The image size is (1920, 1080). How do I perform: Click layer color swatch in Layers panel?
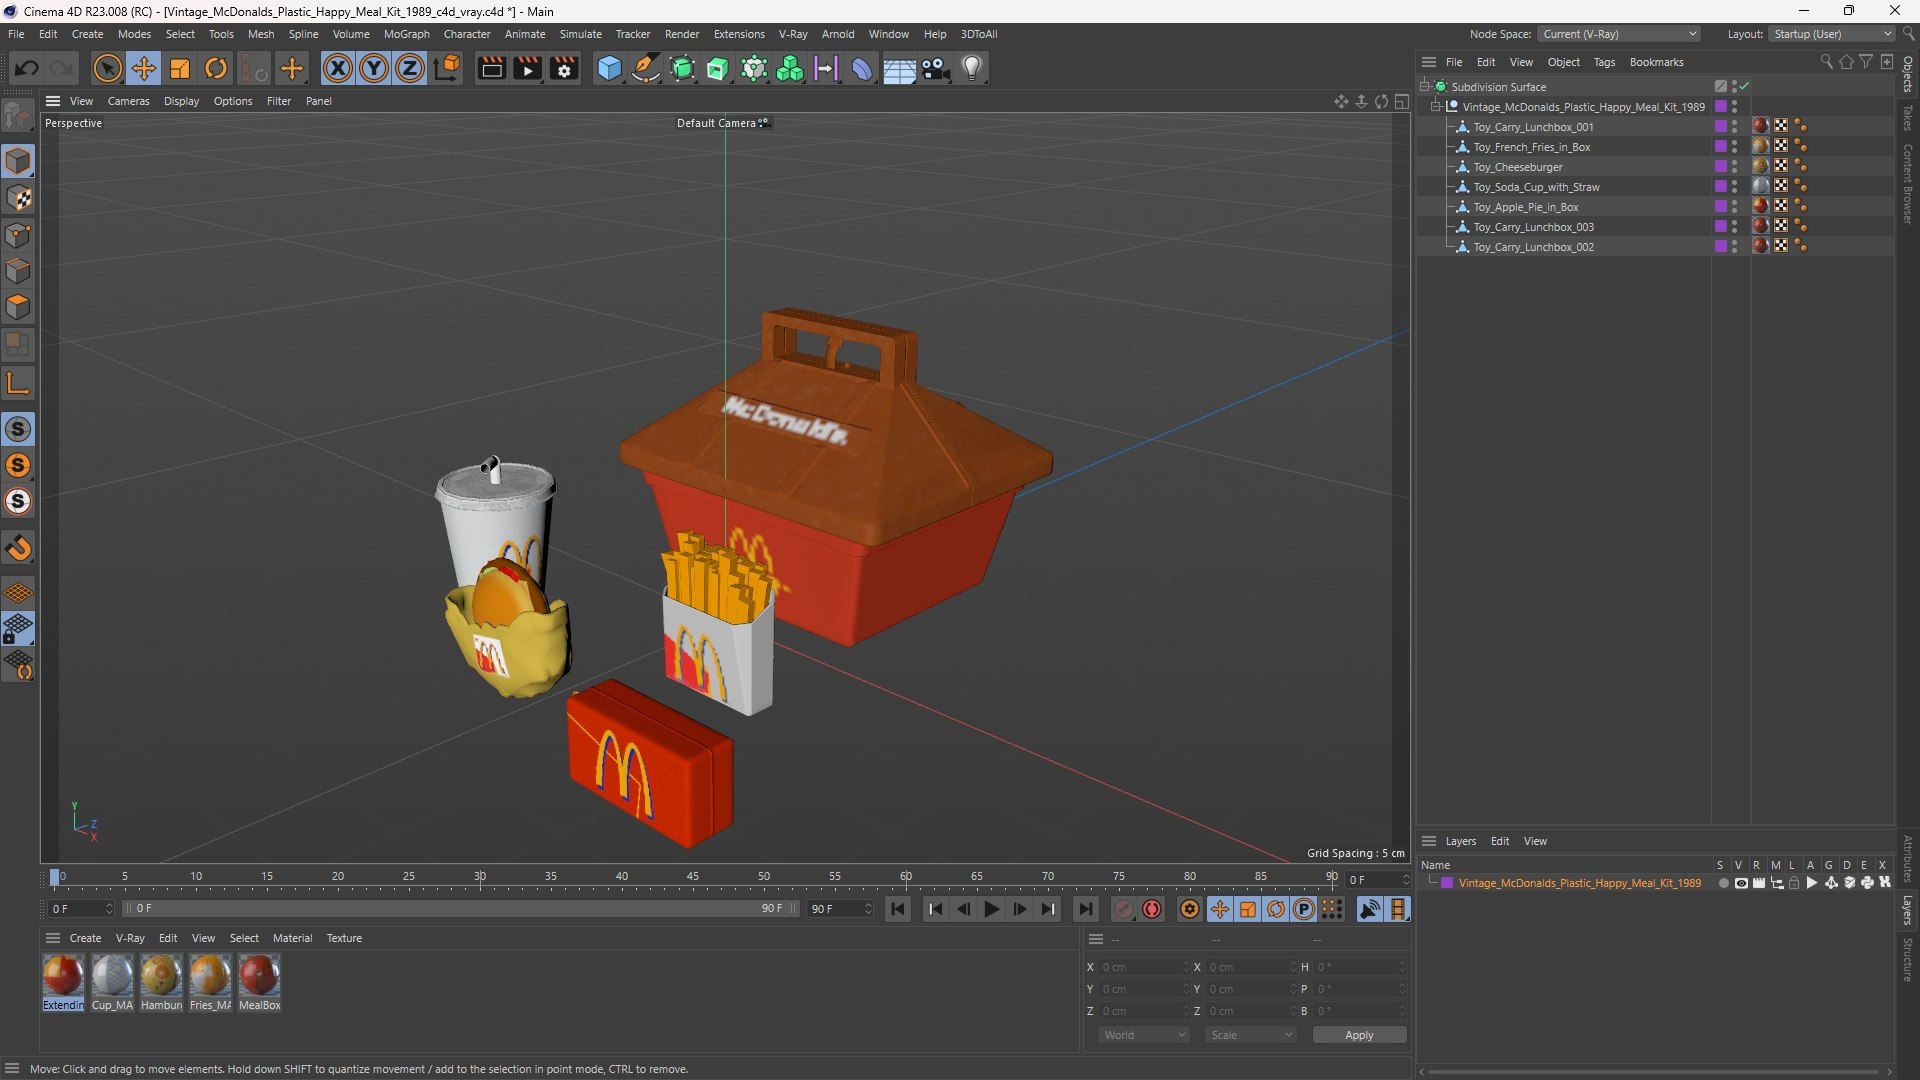pos(1446,883)
